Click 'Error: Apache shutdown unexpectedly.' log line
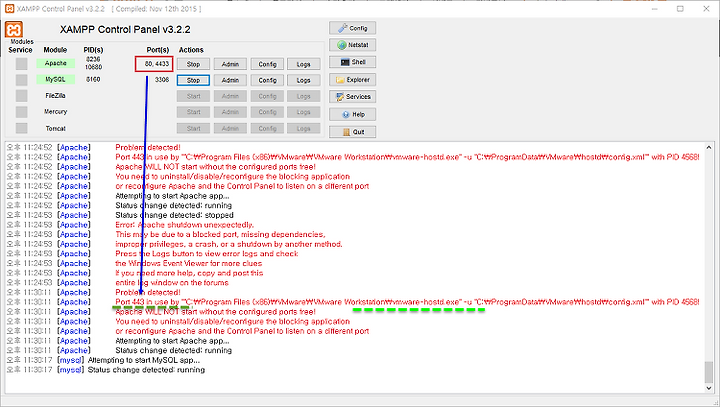 coord(184,225)
